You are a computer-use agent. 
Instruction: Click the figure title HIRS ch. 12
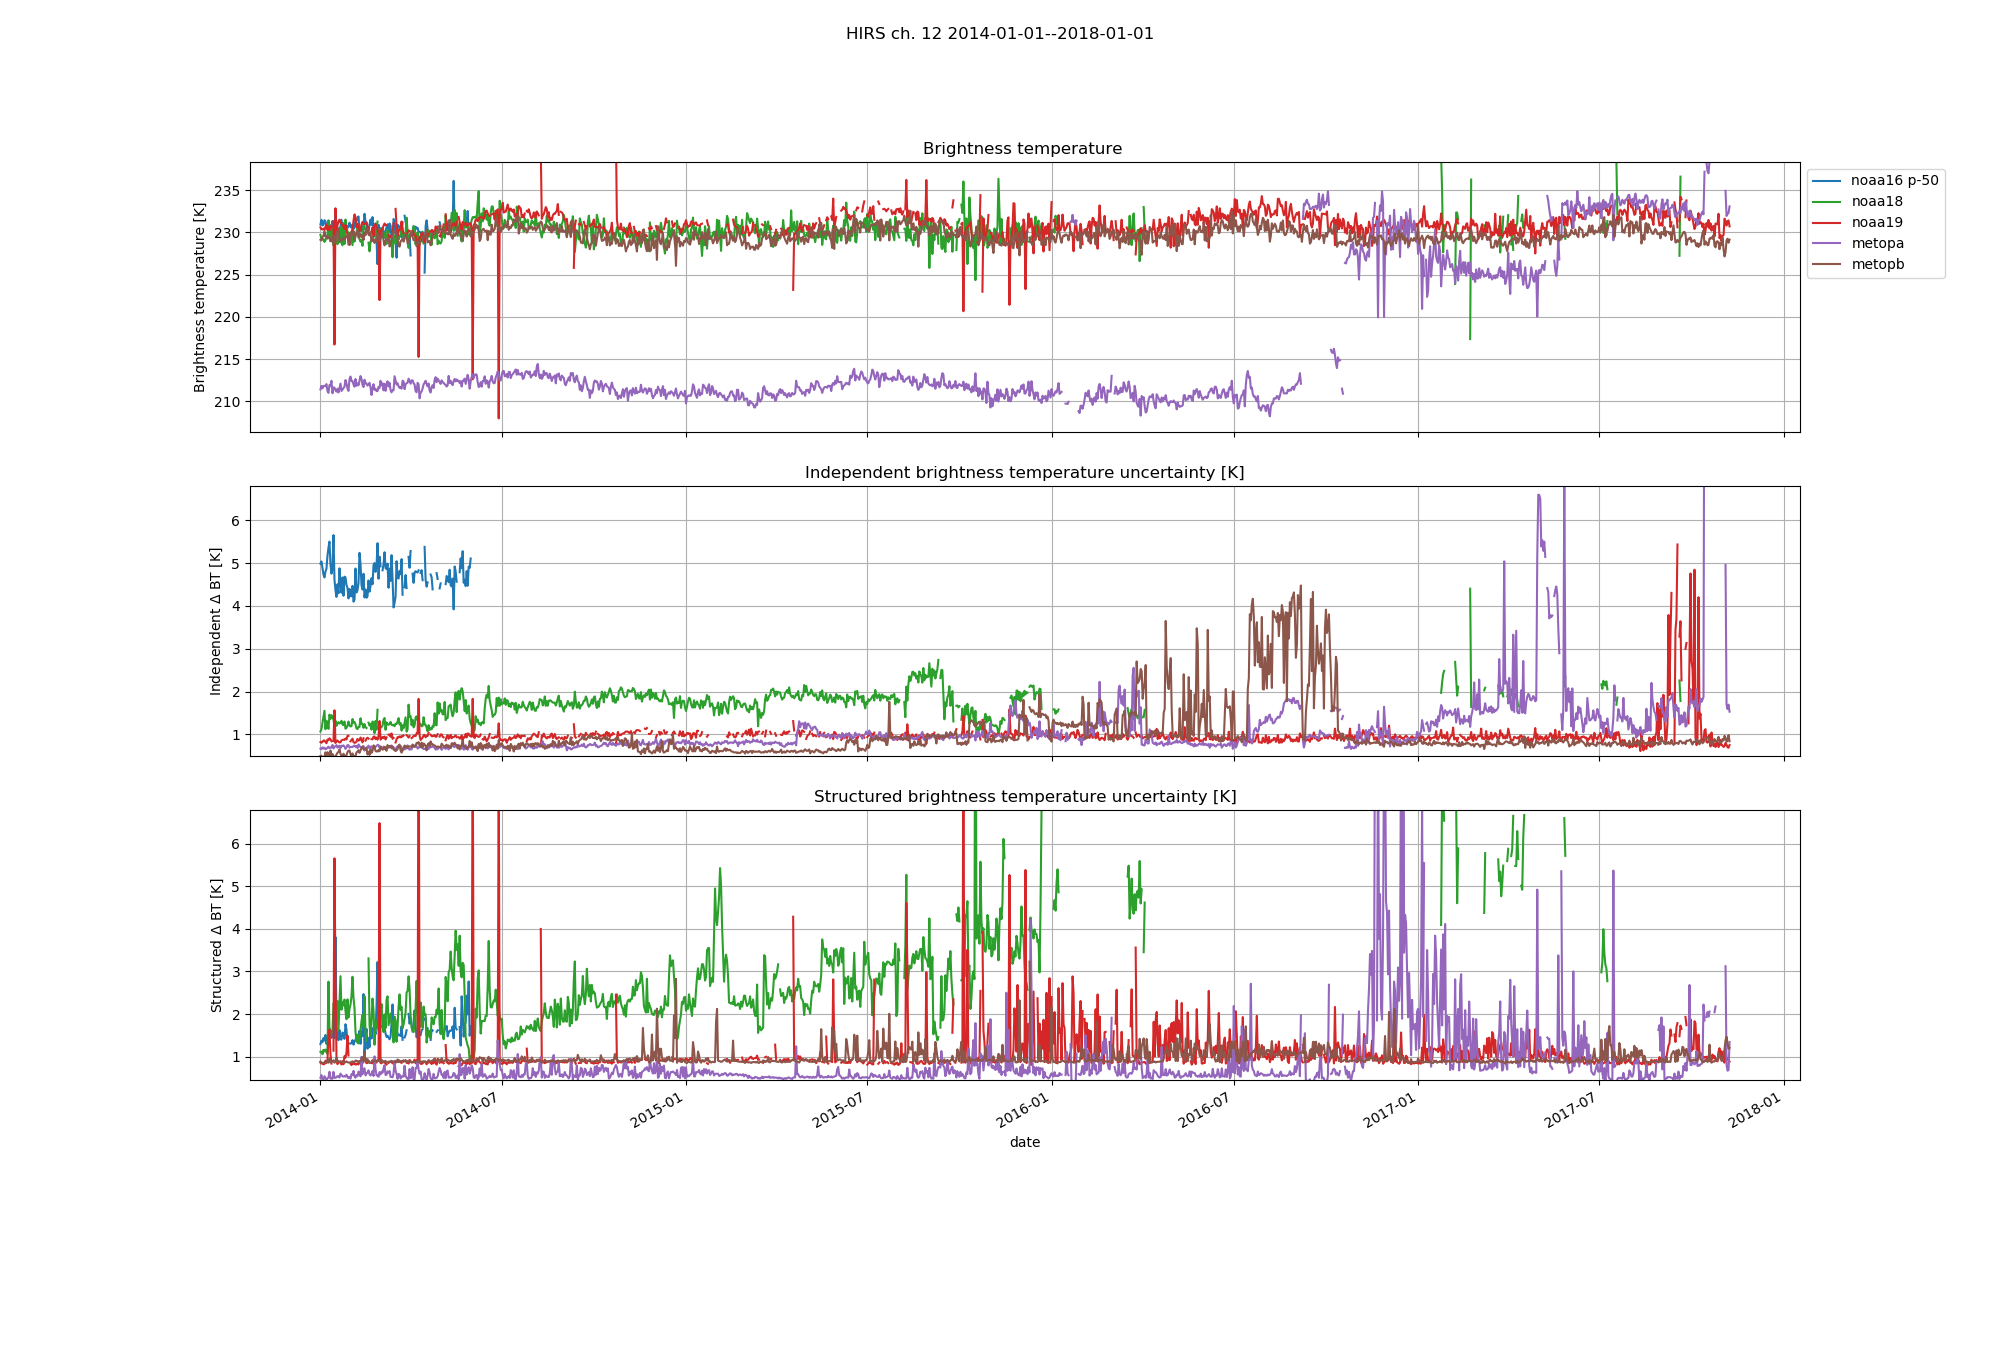999,34
